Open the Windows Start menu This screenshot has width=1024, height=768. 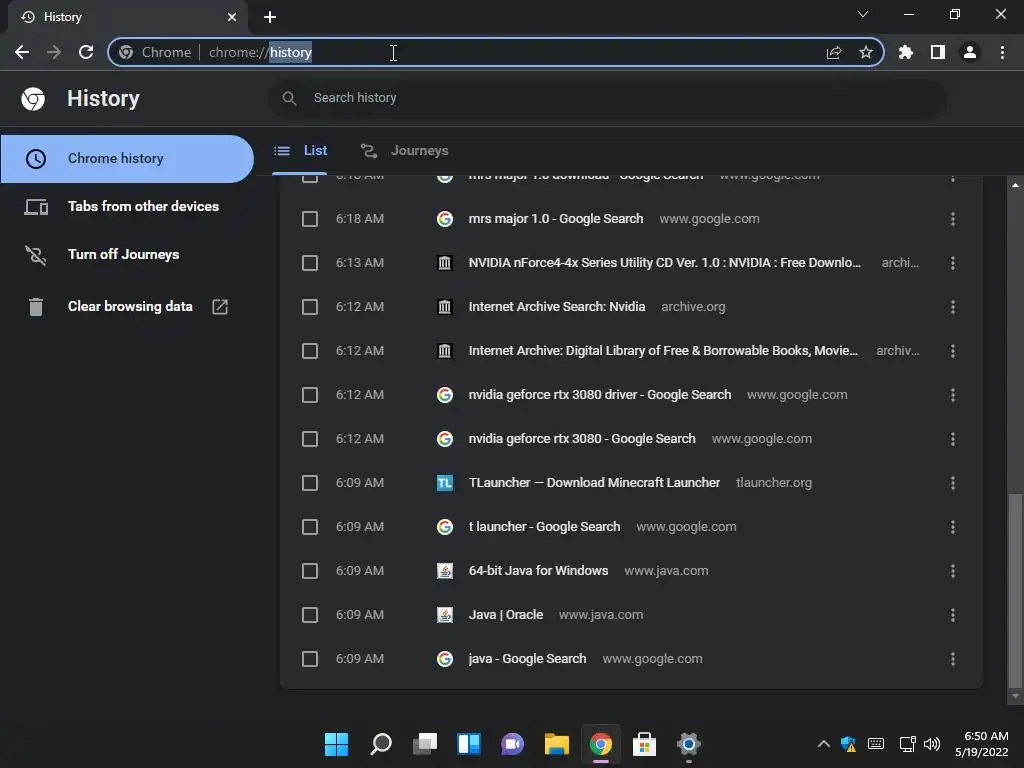click(336, 744)
